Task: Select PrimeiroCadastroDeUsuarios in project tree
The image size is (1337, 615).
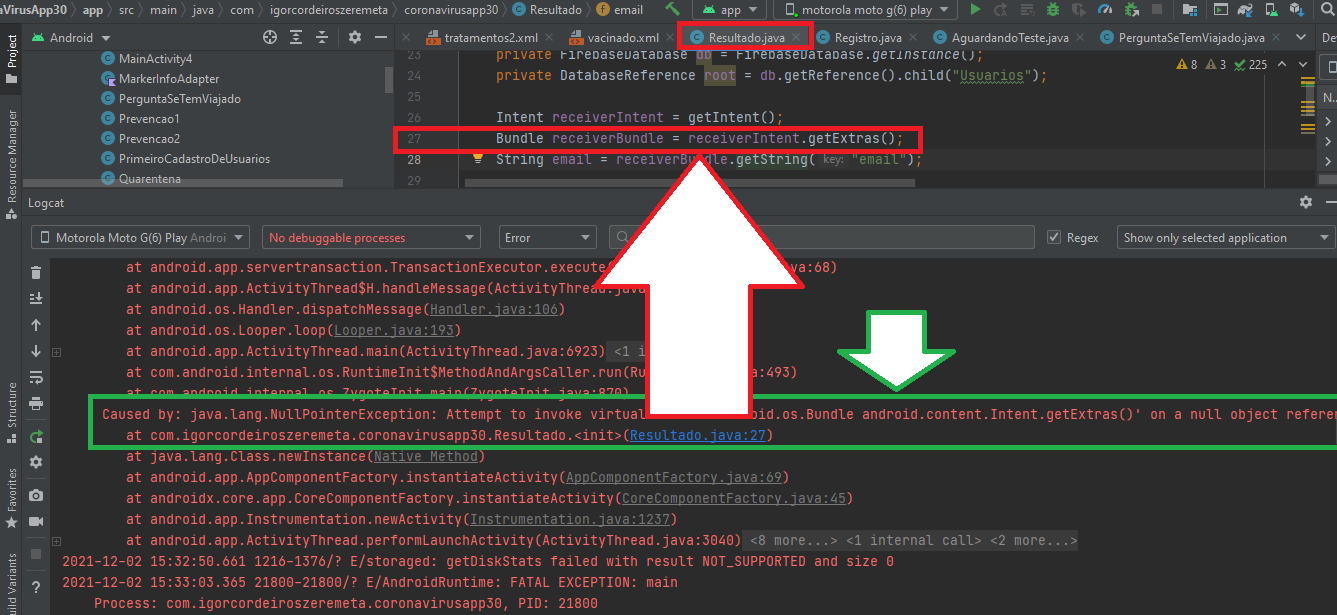Action: [194, 158]
